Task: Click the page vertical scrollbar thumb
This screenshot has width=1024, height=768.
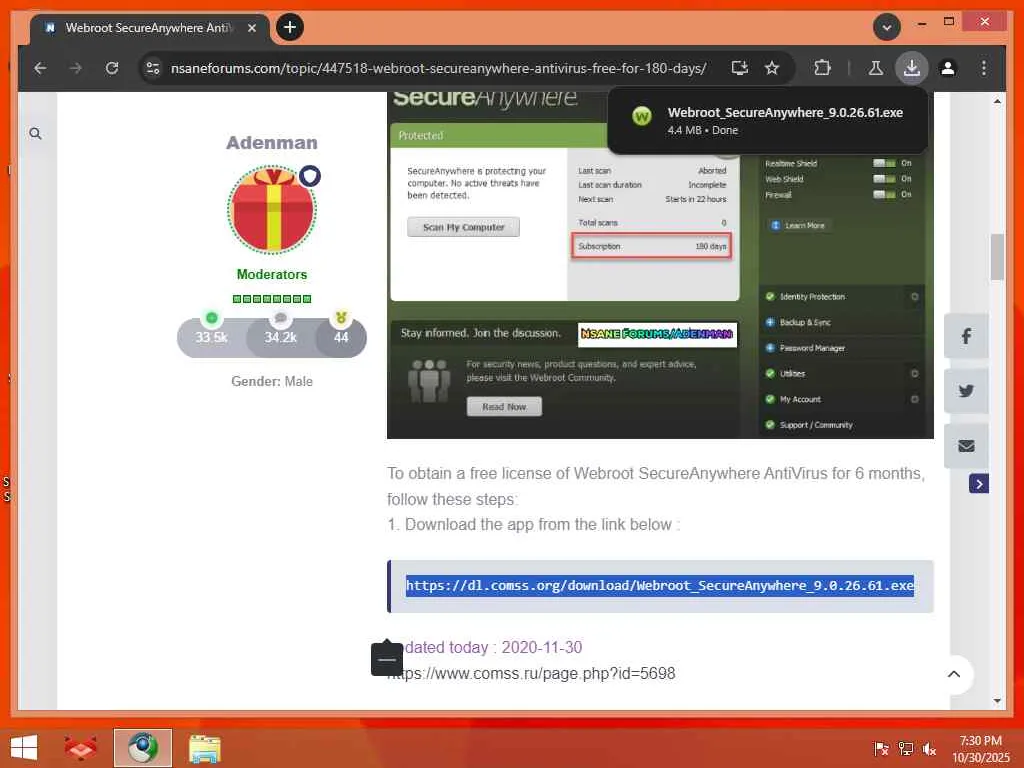Action: click(x=997, y=257)
